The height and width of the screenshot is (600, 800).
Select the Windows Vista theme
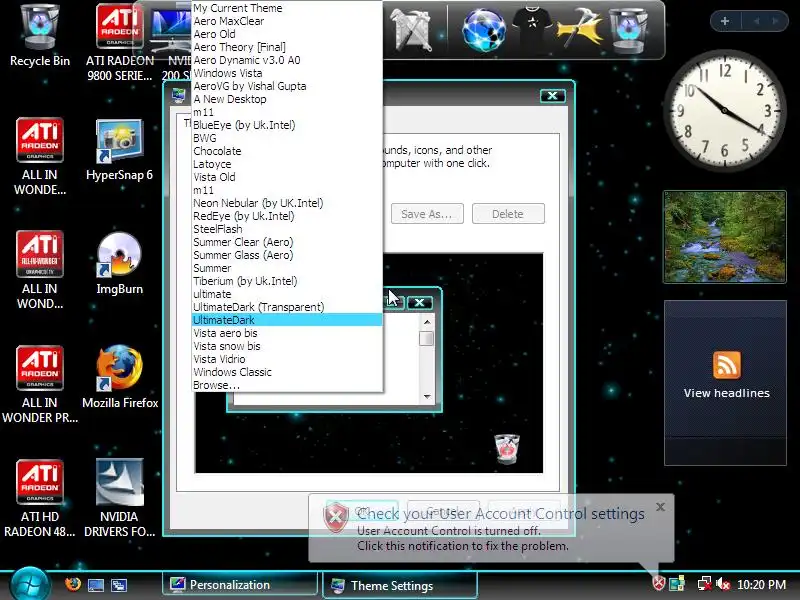click(x=287, y=73)
